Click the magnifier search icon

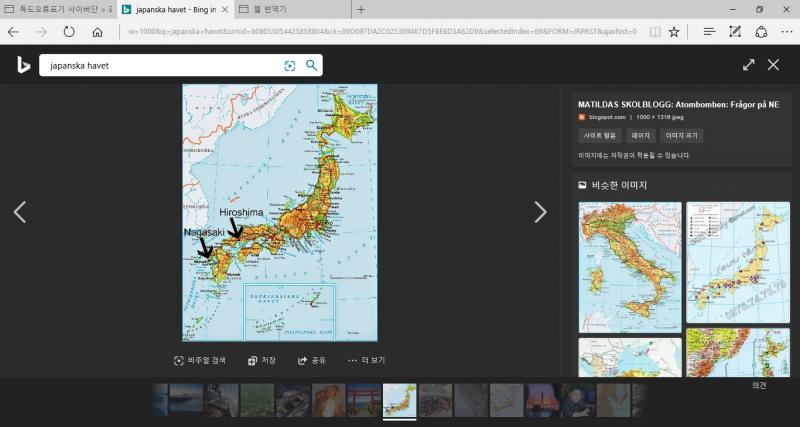(x=311, y=66)
